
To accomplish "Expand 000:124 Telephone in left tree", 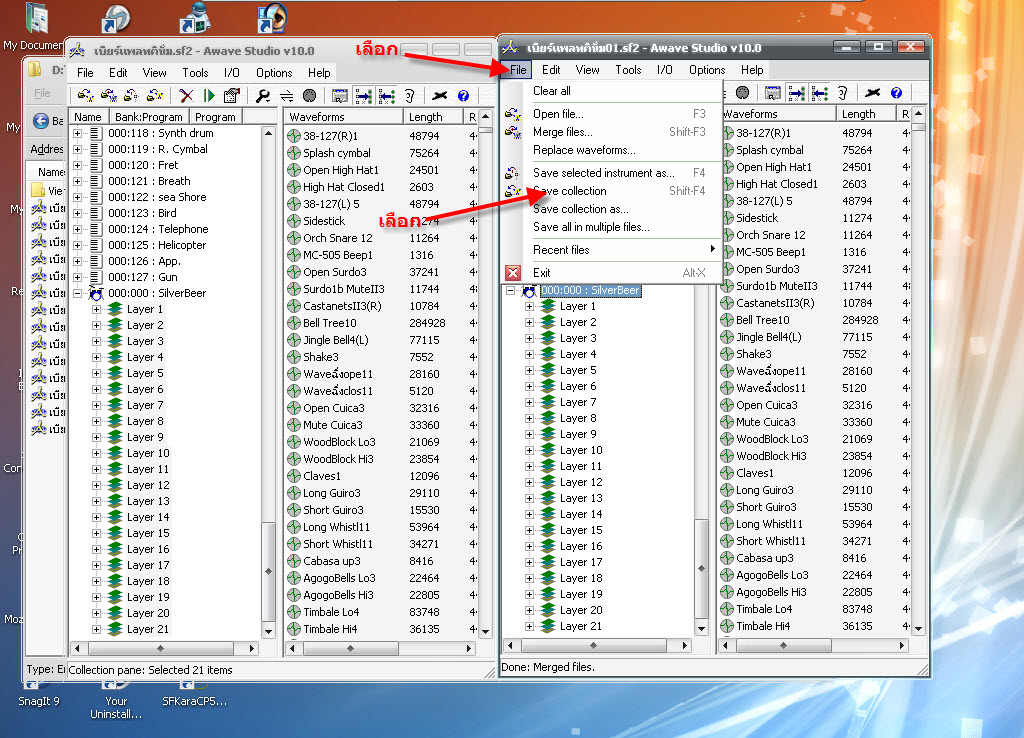I will coord(78,229).
